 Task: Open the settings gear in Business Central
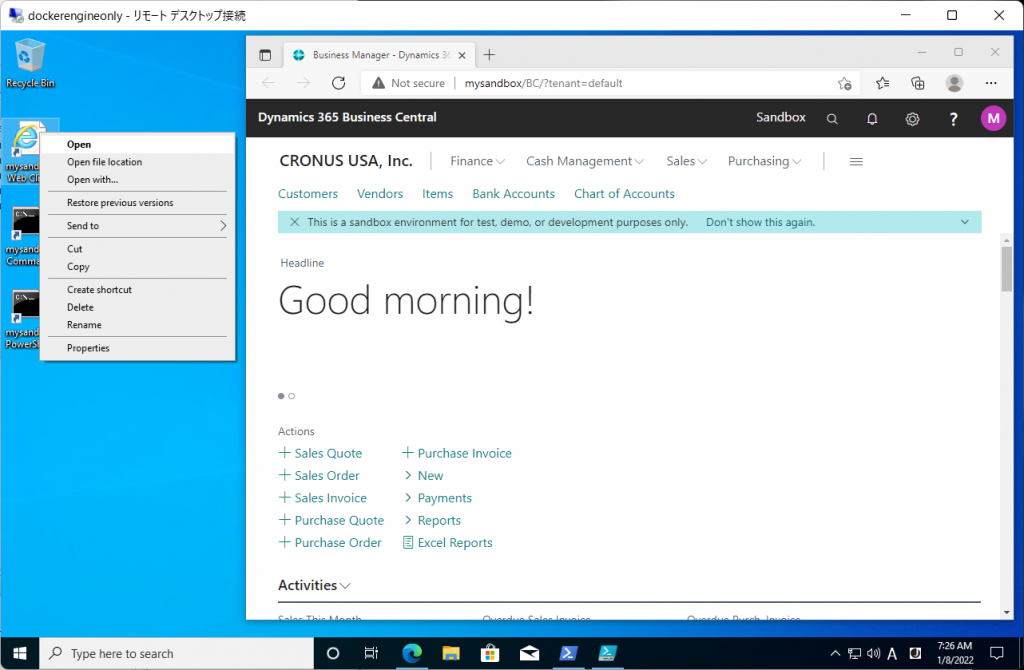912,119
